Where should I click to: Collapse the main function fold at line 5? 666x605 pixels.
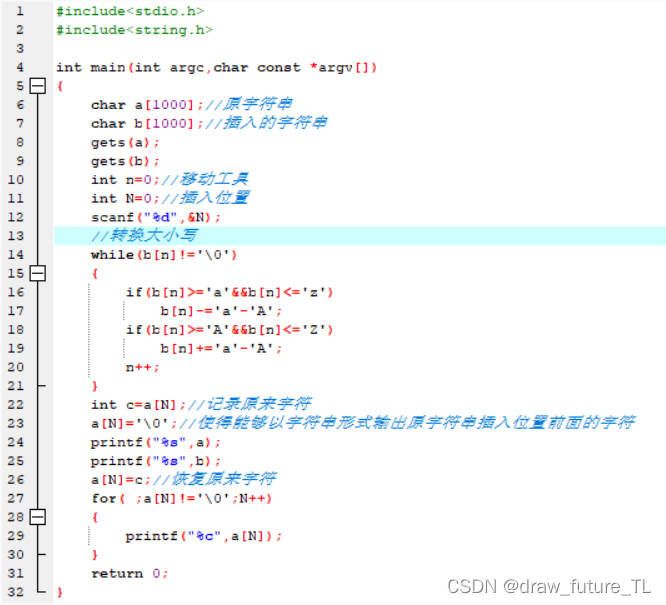[x=37, y=86]
